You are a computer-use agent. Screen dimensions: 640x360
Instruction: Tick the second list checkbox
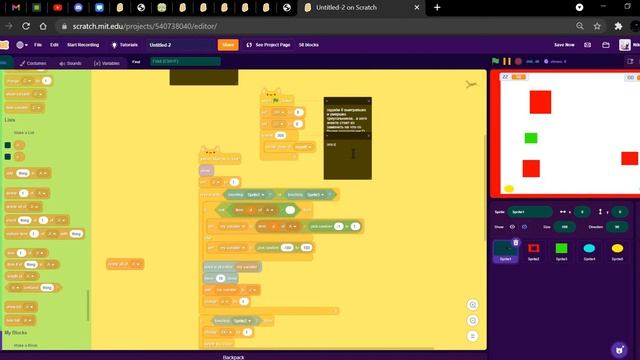pyautogui.click(x=8, y=156)
